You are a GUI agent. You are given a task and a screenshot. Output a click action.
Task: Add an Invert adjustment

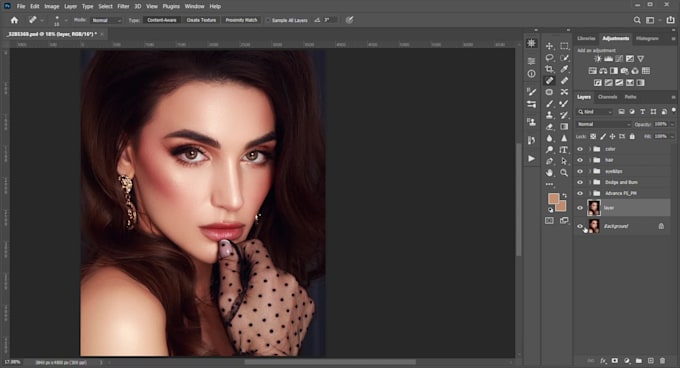[x=598, y=83]
